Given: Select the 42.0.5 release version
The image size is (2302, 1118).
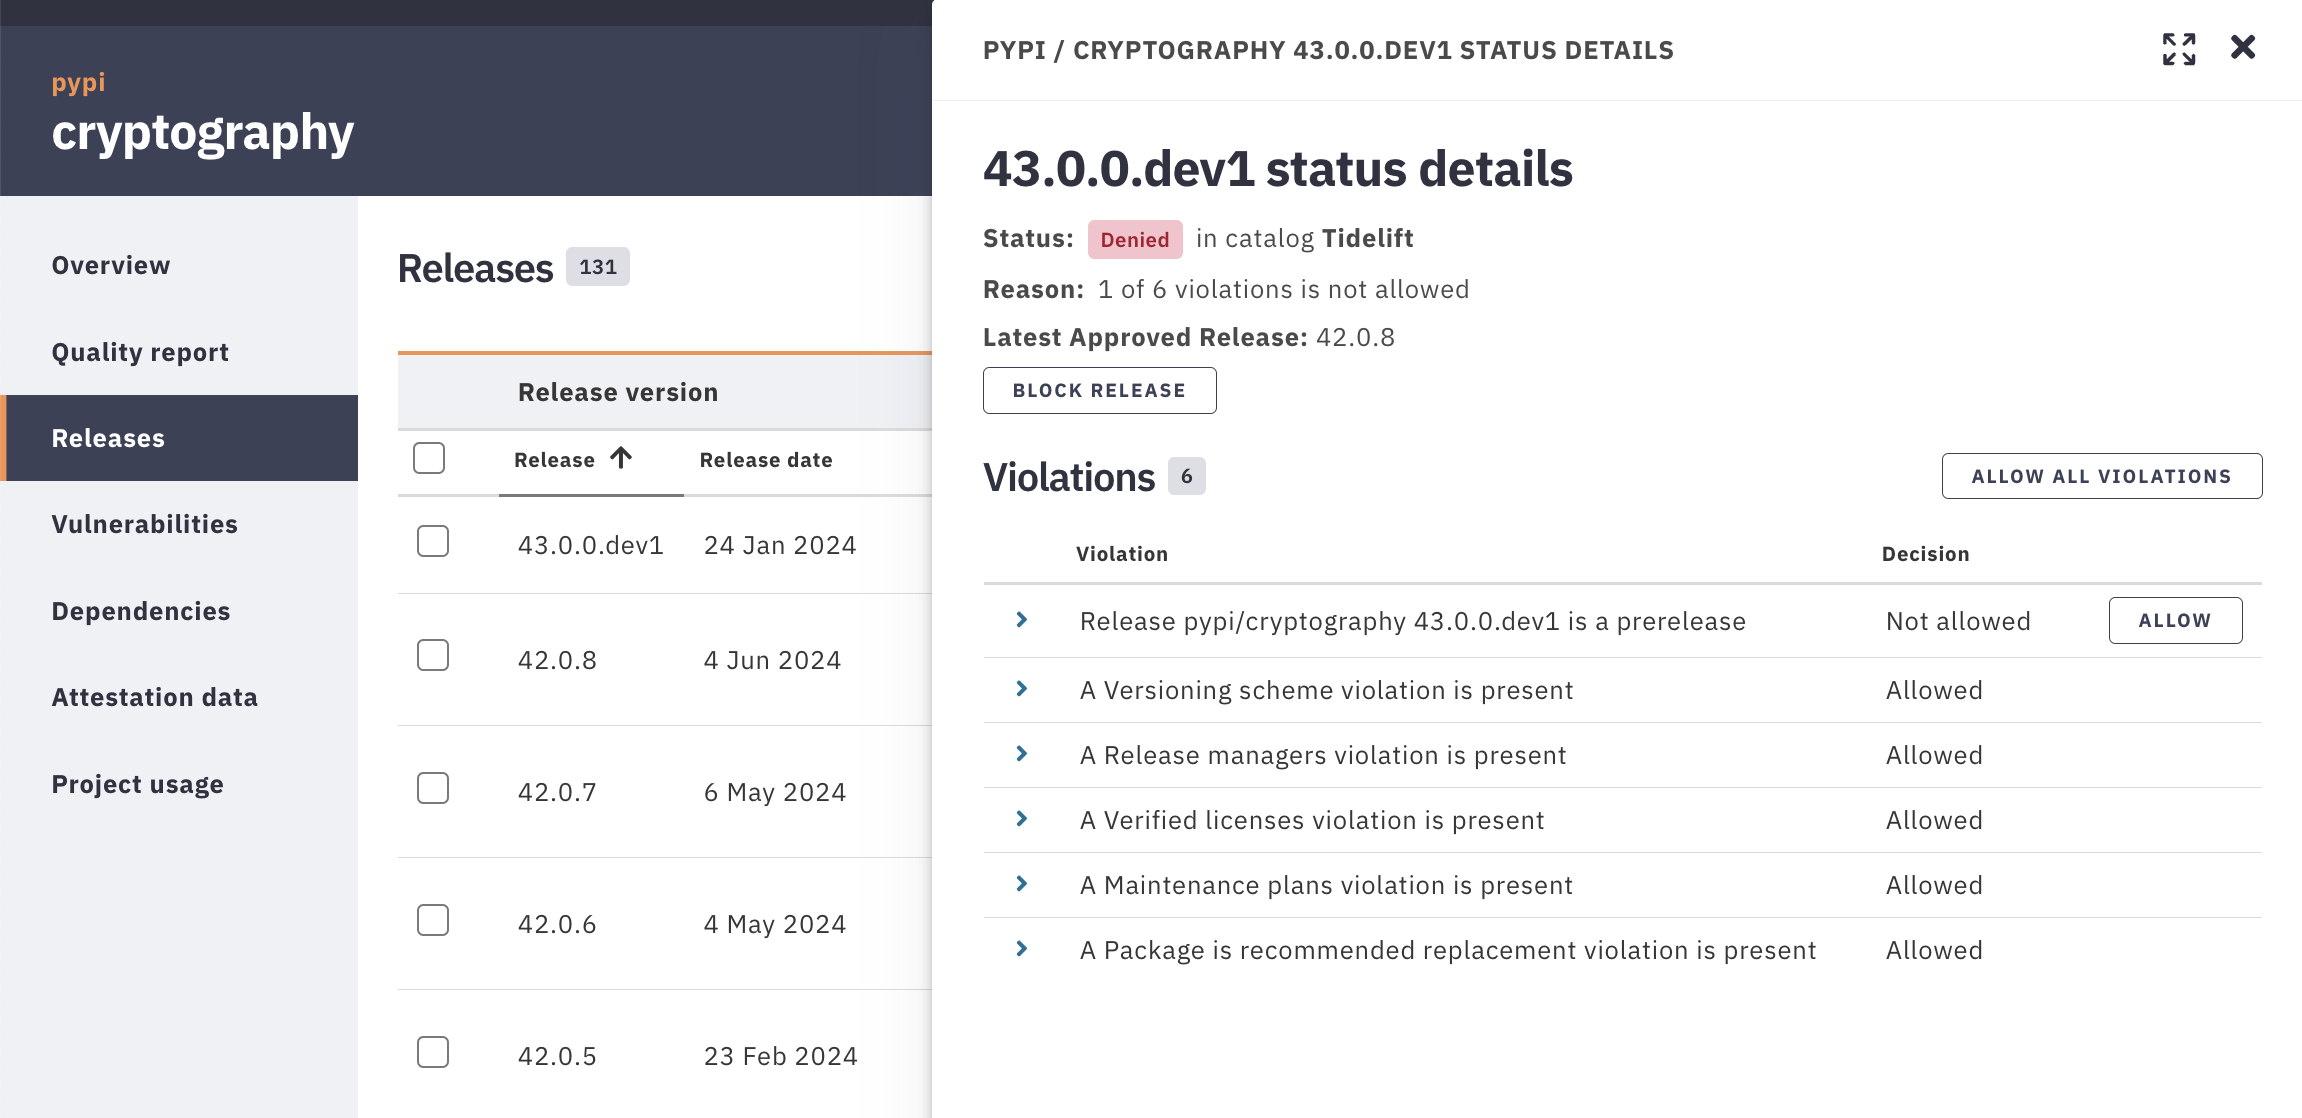Looking at the screenshot, I should point(557,1056).
